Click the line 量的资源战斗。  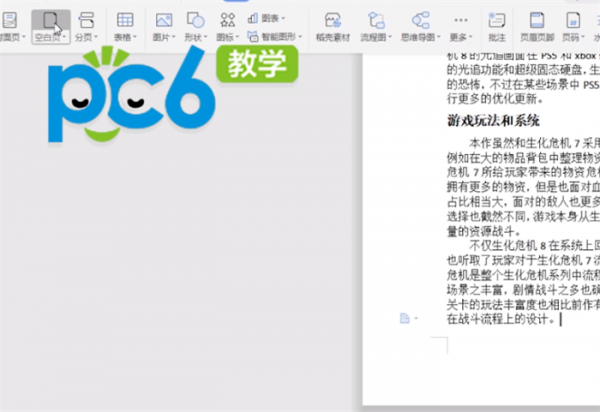484,231
